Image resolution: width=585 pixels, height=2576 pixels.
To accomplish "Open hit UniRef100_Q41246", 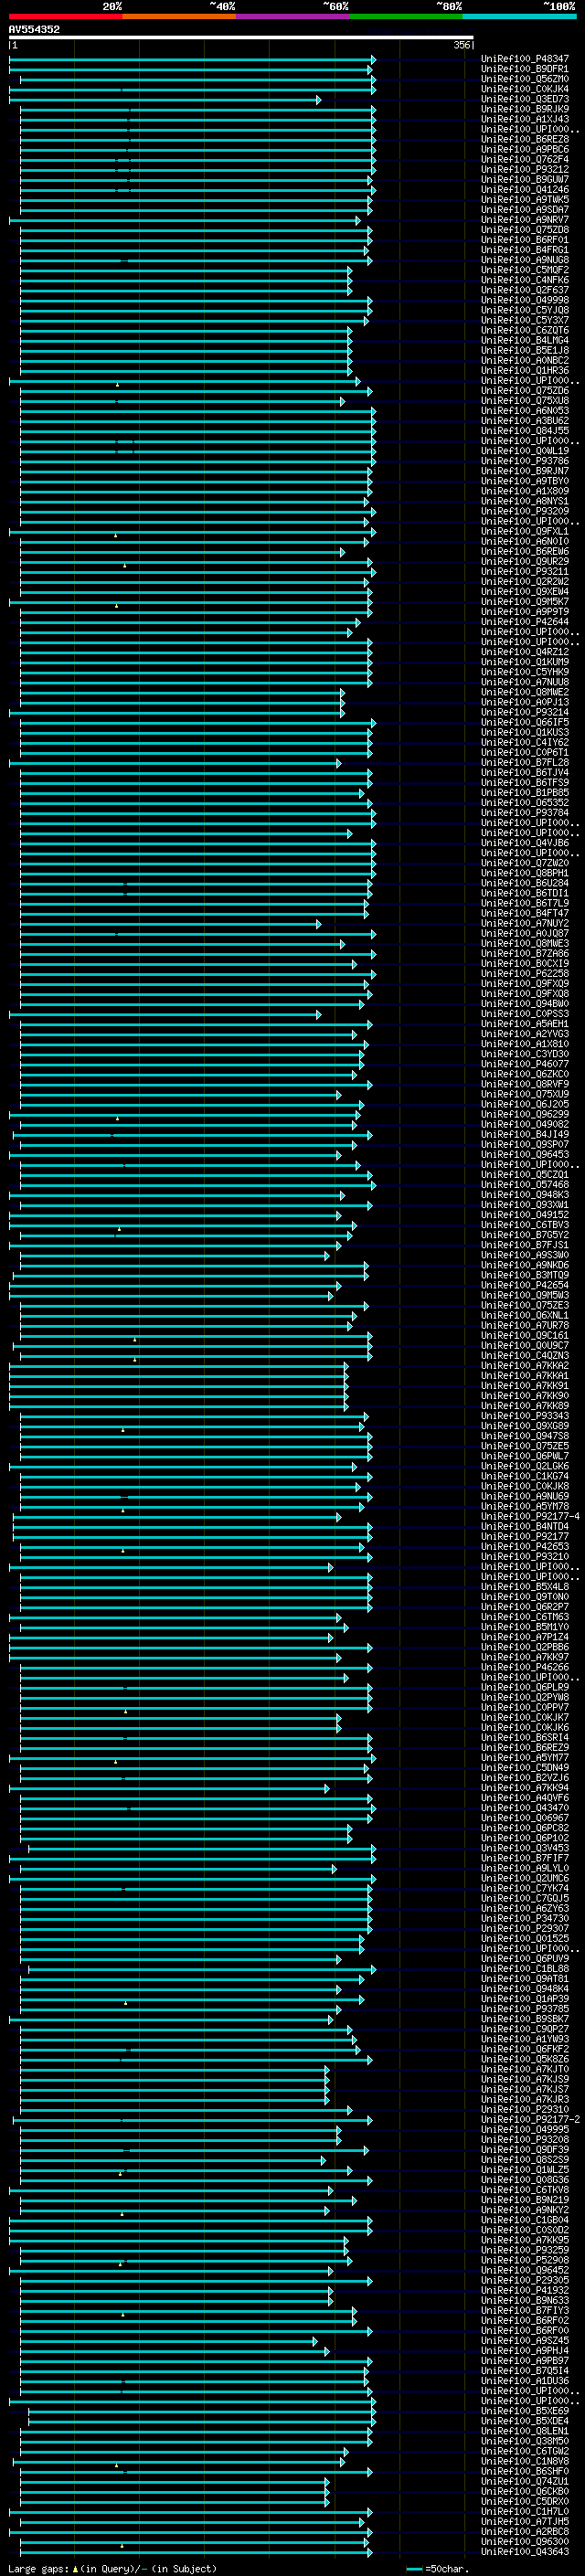I will [525, 189].
